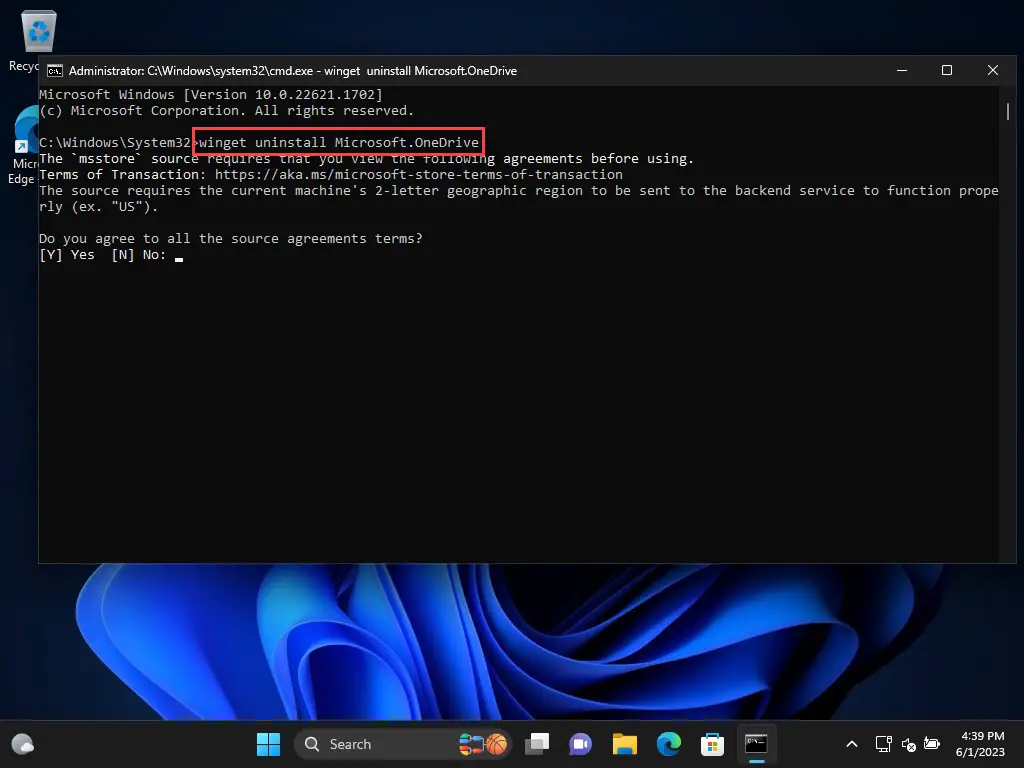The image size is (1024, 768).
Task: Open the clock showing 4:39 PM
Action: [x=980, y=744]
